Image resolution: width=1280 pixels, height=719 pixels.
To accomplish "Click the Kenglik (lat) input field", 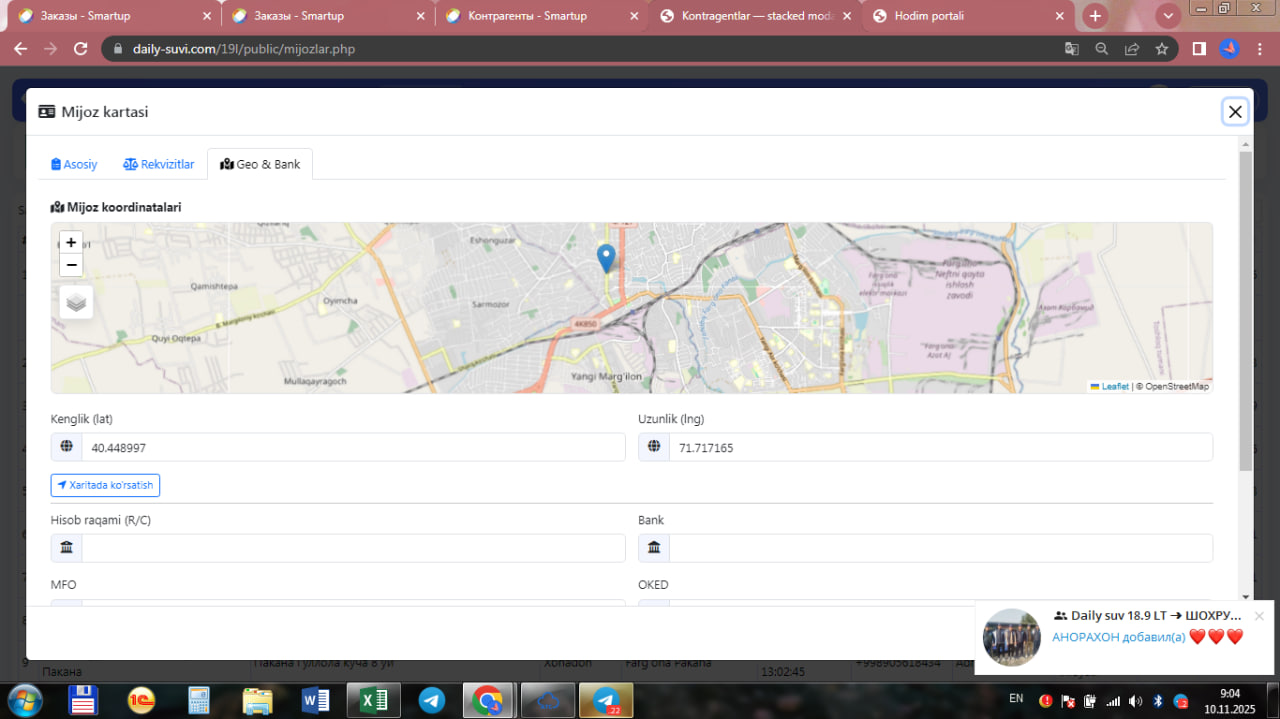I will (352, 448).
